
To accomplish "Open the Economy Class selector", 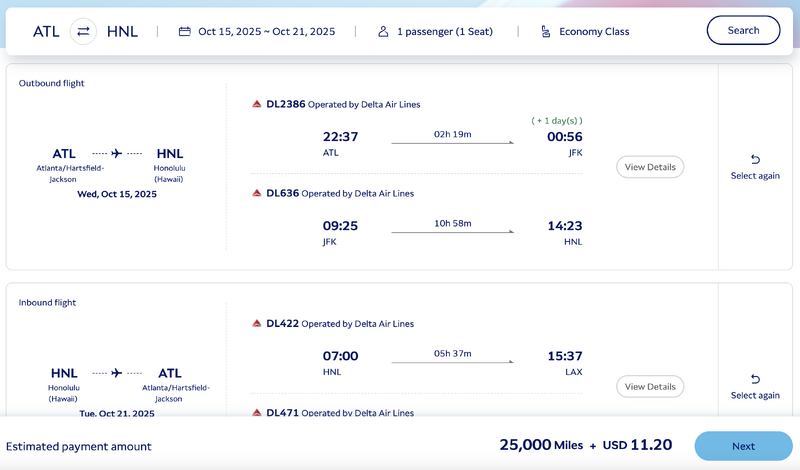I will point(594,31).
